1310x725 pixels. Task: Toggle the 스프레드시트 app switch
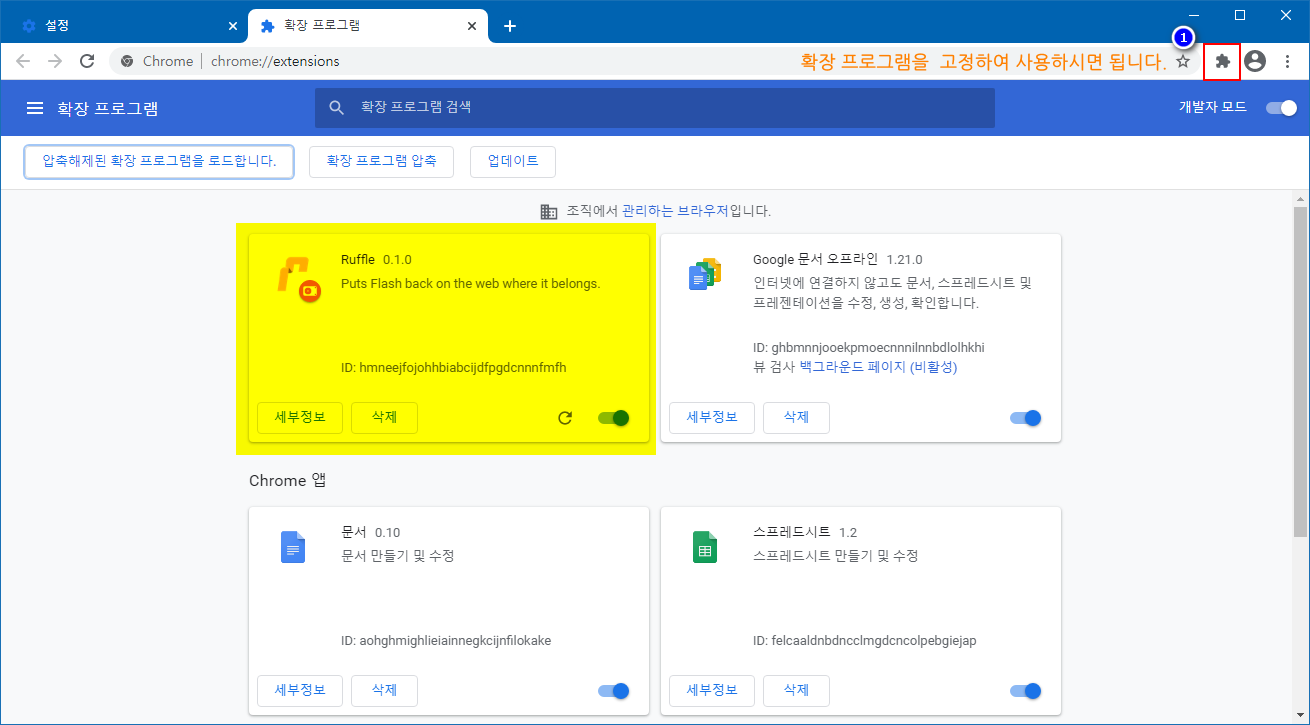tap(1026, 690)
